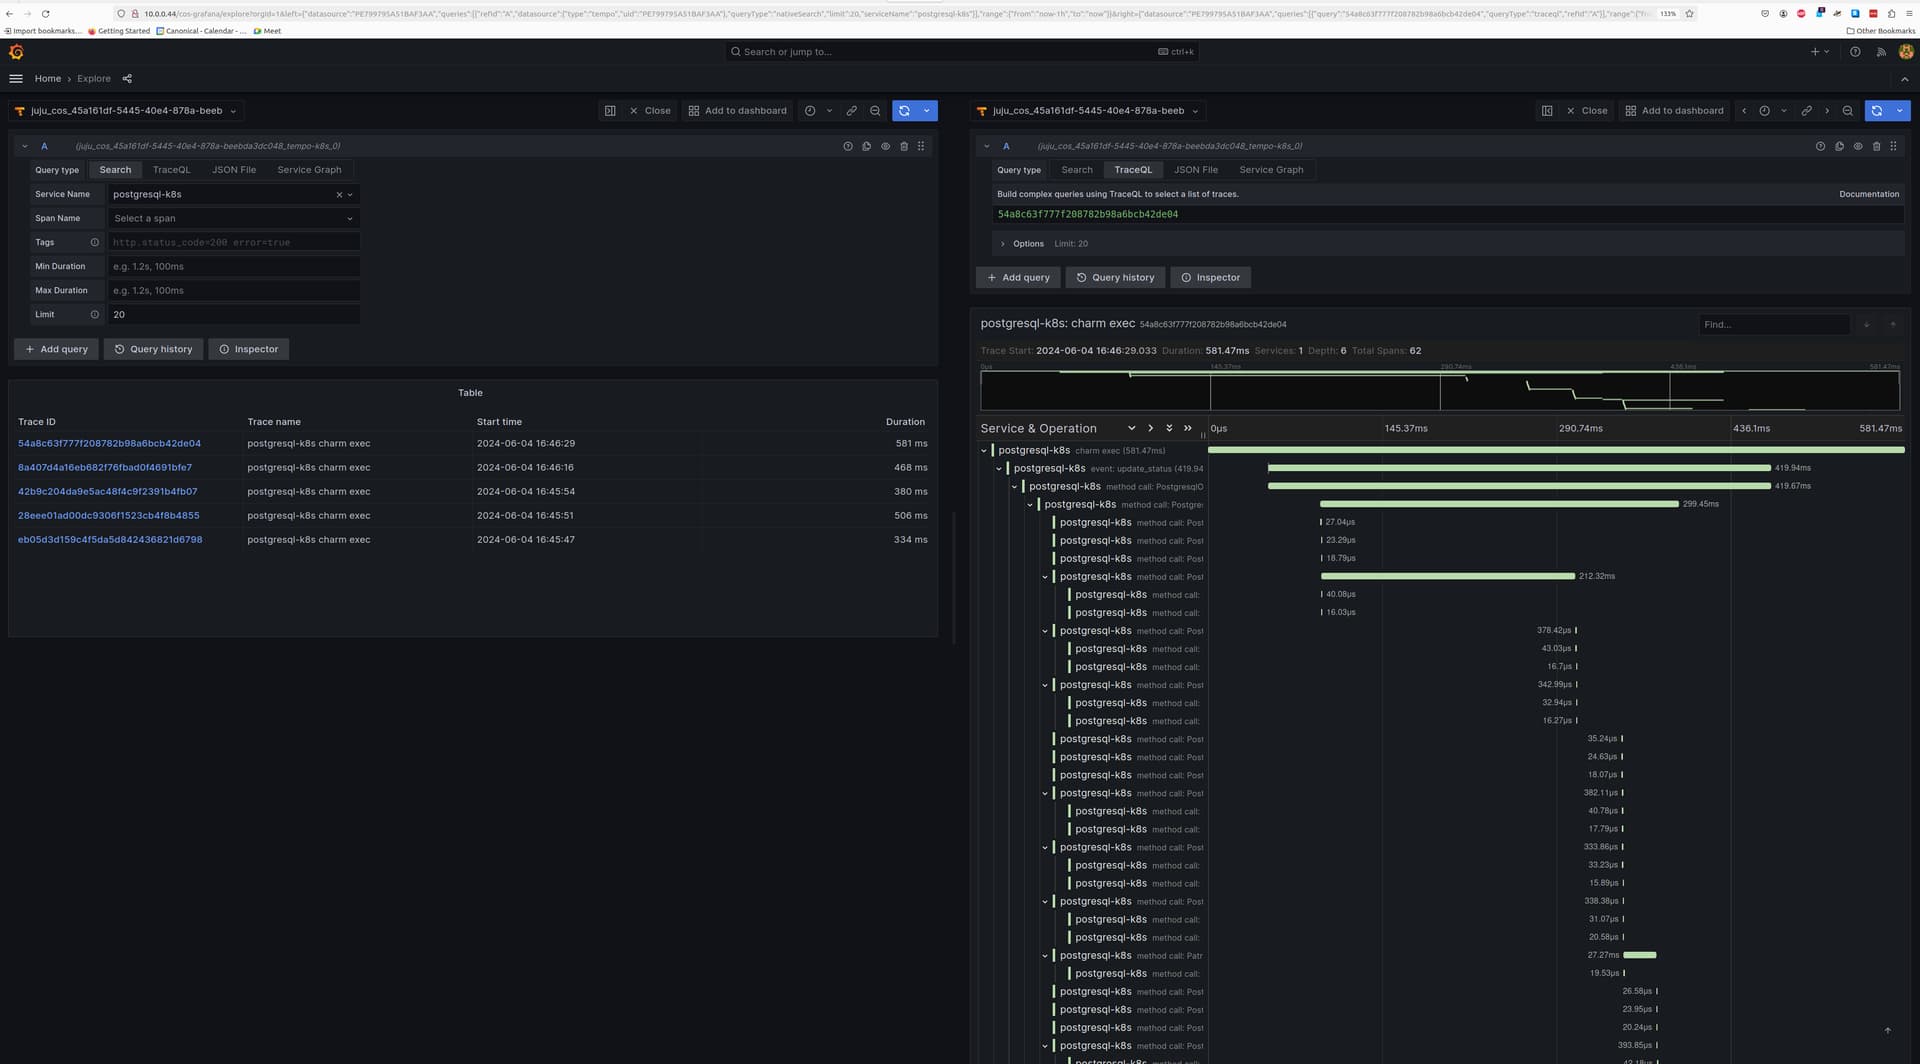Select the Service Graph query type in left pane
Screen dimensions: 1920x1064
[309, 170]
